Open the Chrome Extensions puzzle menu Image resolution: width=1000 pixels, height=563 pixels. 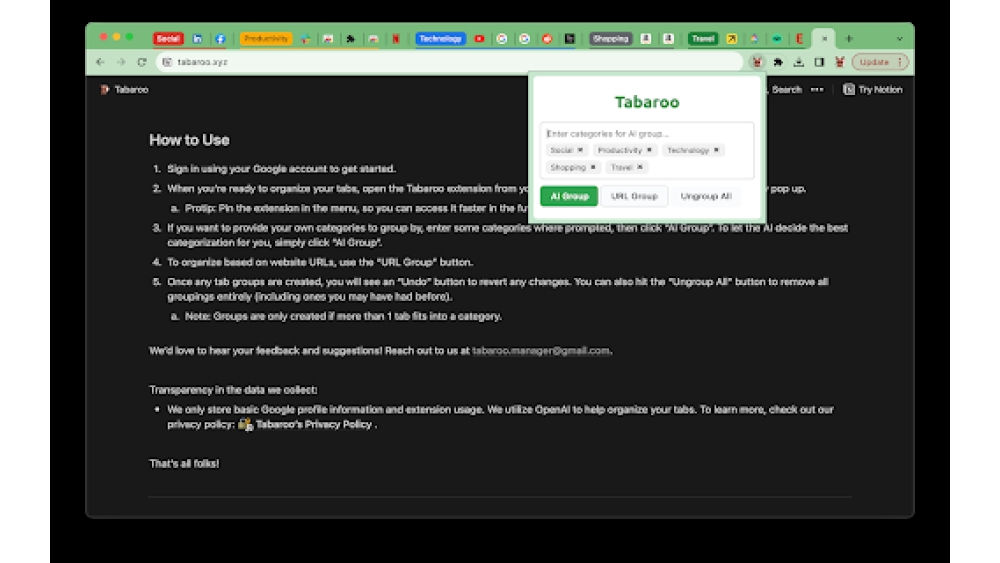778,62
